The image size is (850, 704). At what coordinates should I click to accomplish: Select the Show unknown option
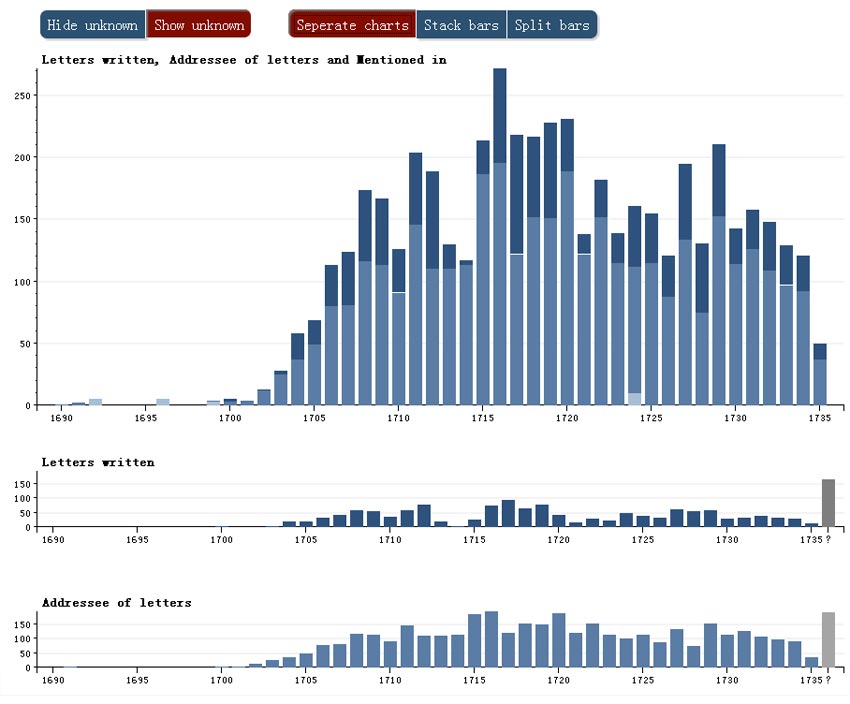click(199, 25)
